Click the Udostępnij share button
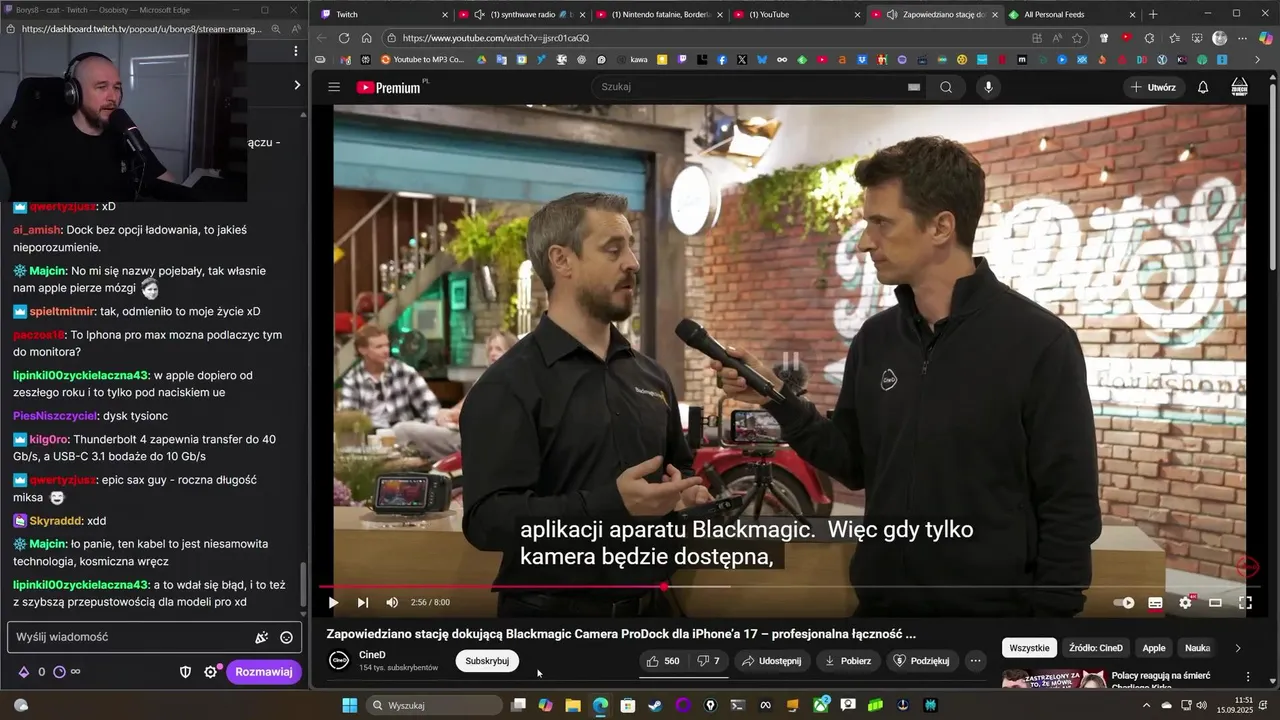 pos(770,661)
